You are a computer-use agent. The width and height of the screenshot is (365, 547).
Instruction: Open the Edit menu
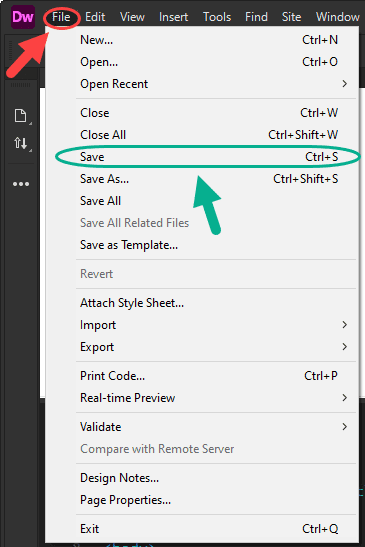coord(95,17)
